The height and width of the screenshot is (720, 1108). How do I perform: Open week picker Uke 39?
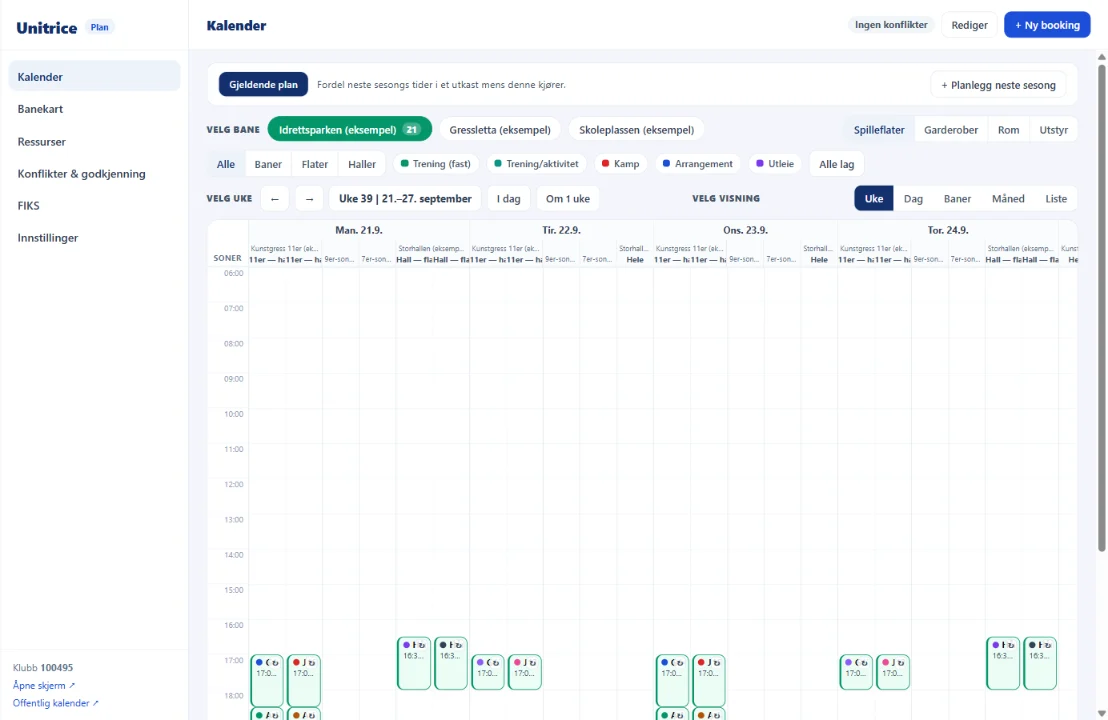pos(405,199)
